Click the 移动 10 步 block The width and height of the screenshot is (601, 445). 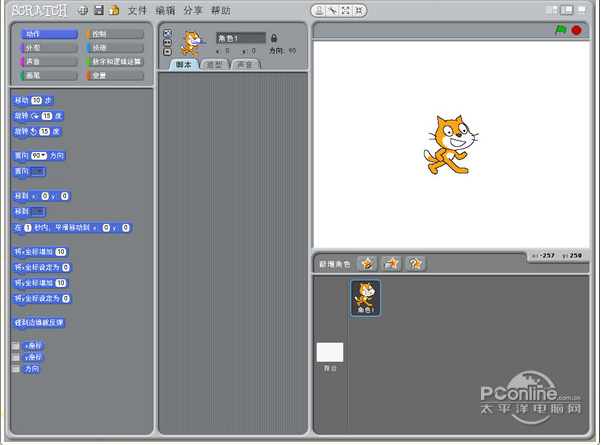33,100
